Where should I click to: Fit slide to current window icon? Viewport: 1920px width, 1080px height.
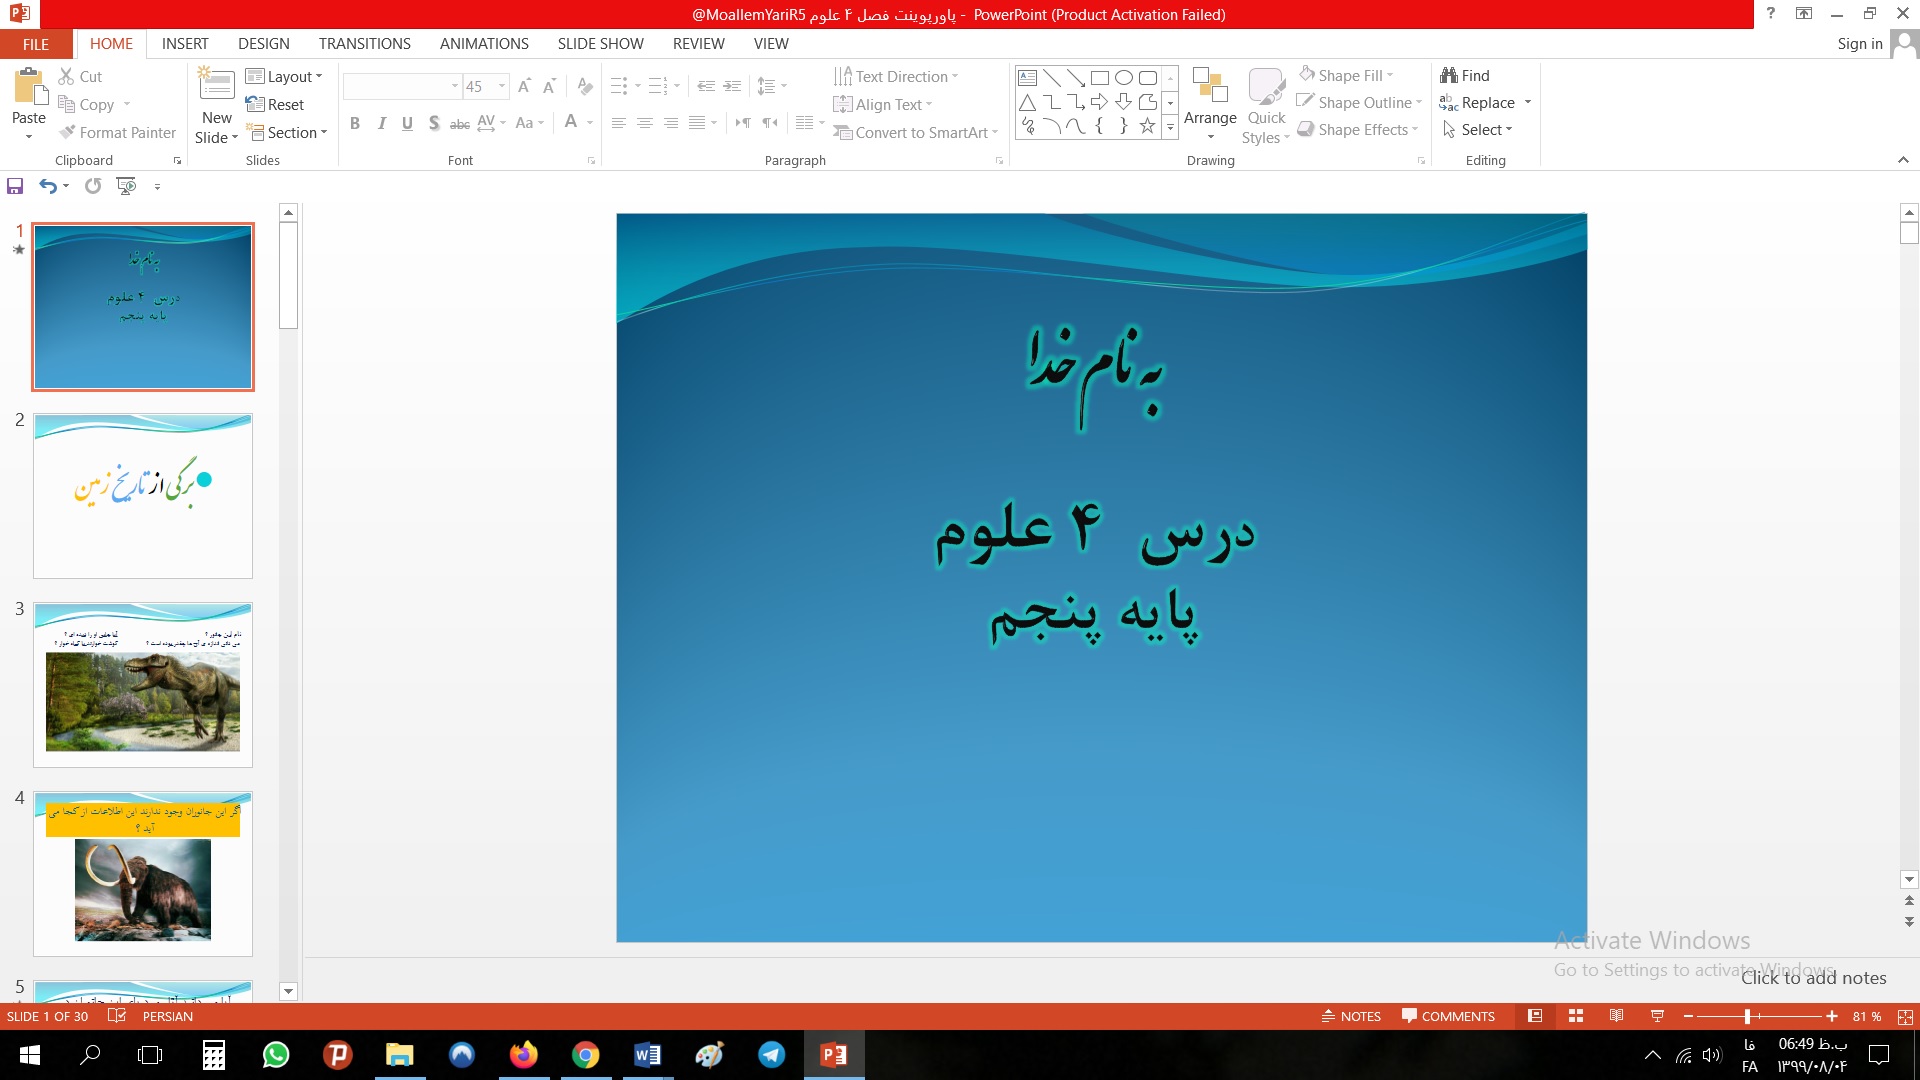tap(1905, 1016)
